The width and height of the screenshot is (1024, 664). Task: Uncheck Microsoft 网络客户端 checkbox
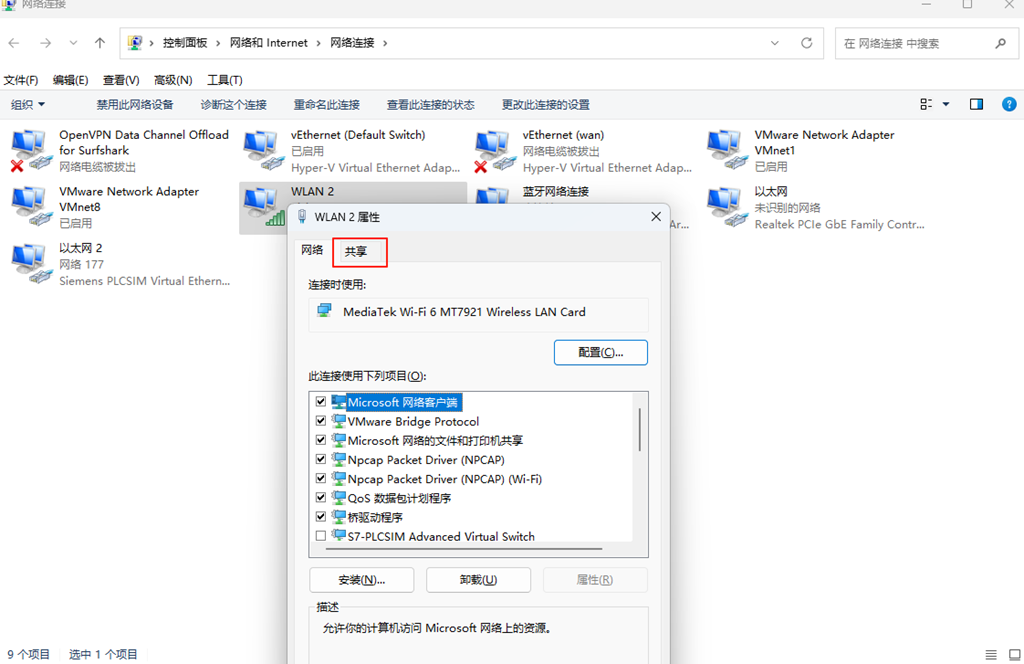point(321,402)
